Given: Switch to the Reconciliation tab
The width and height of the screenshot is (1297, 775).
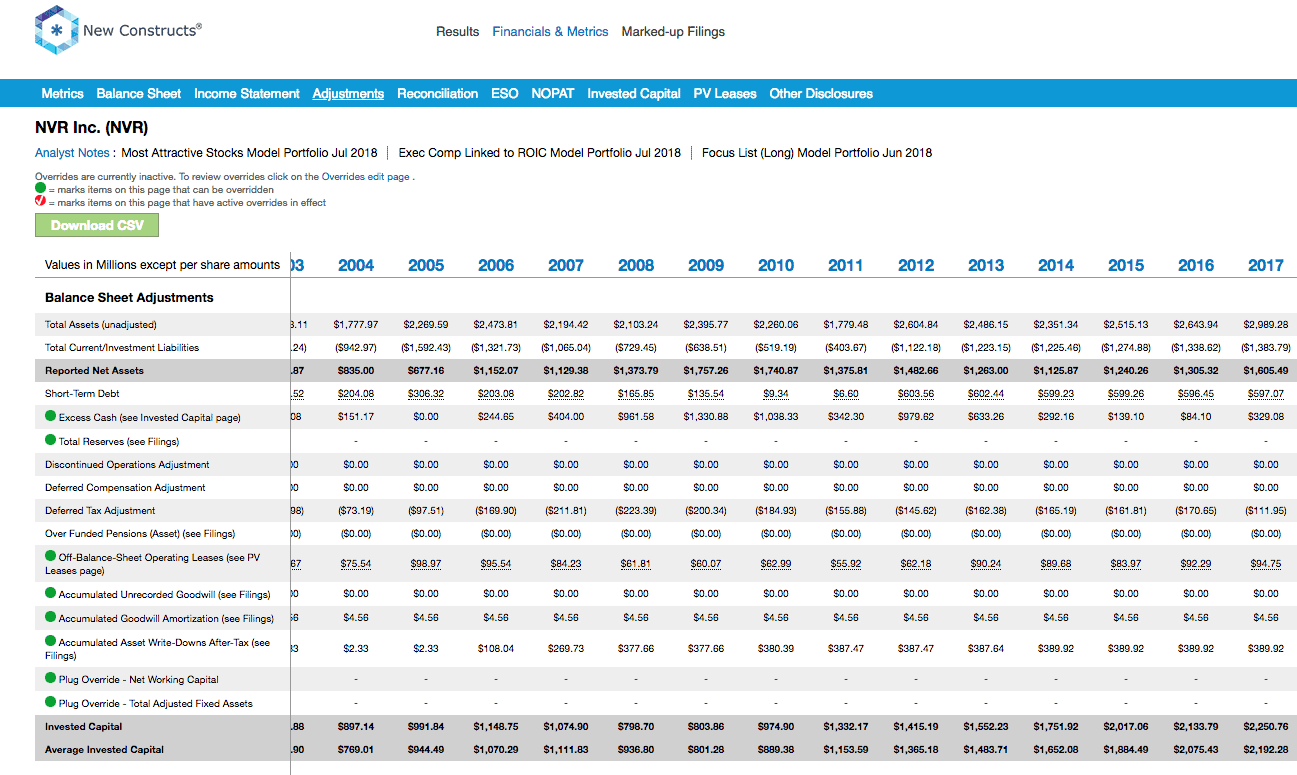Looking at the screenshot, I should click(x=438, y=93).
